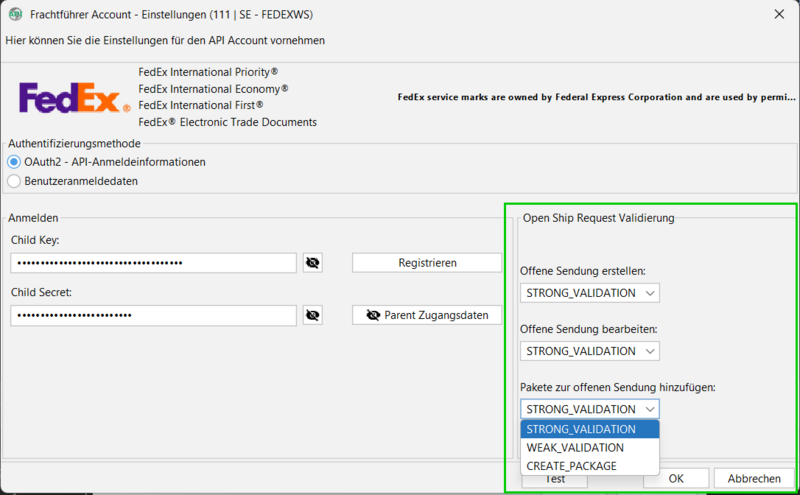Screen dimensions: 800x495
Task: Reveal the Child Key with the eye icon
Action: pos(313,263)
